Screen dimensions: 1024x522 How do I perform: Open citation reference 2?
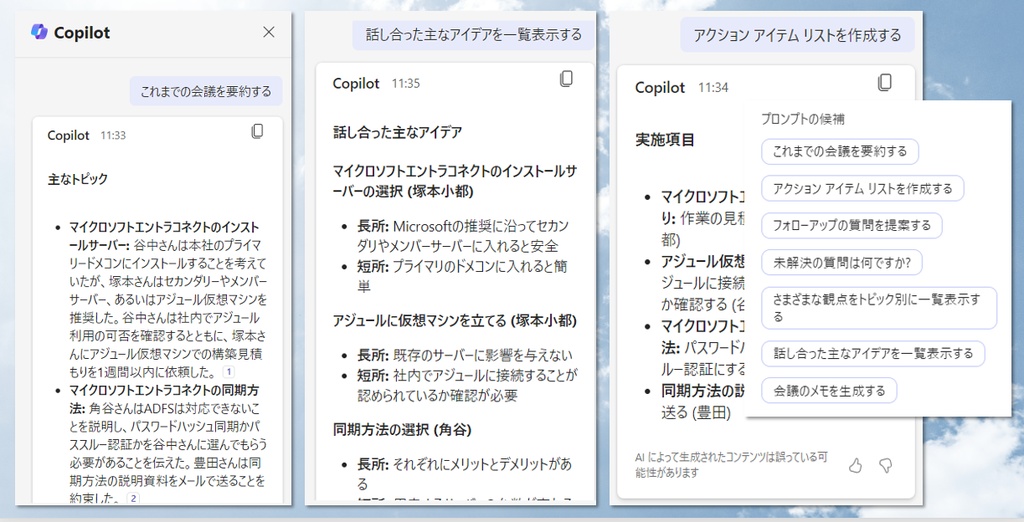point(133,498)
